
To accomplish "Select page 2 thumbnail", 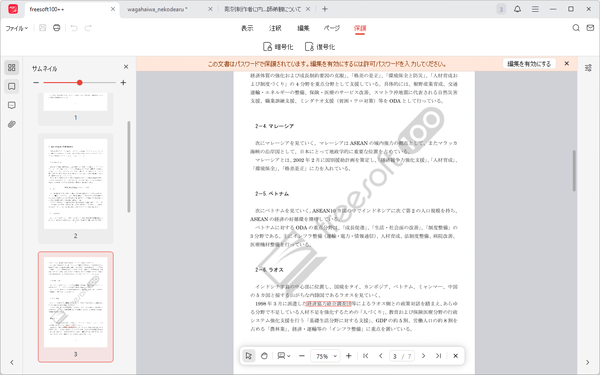I will (75, 189).
